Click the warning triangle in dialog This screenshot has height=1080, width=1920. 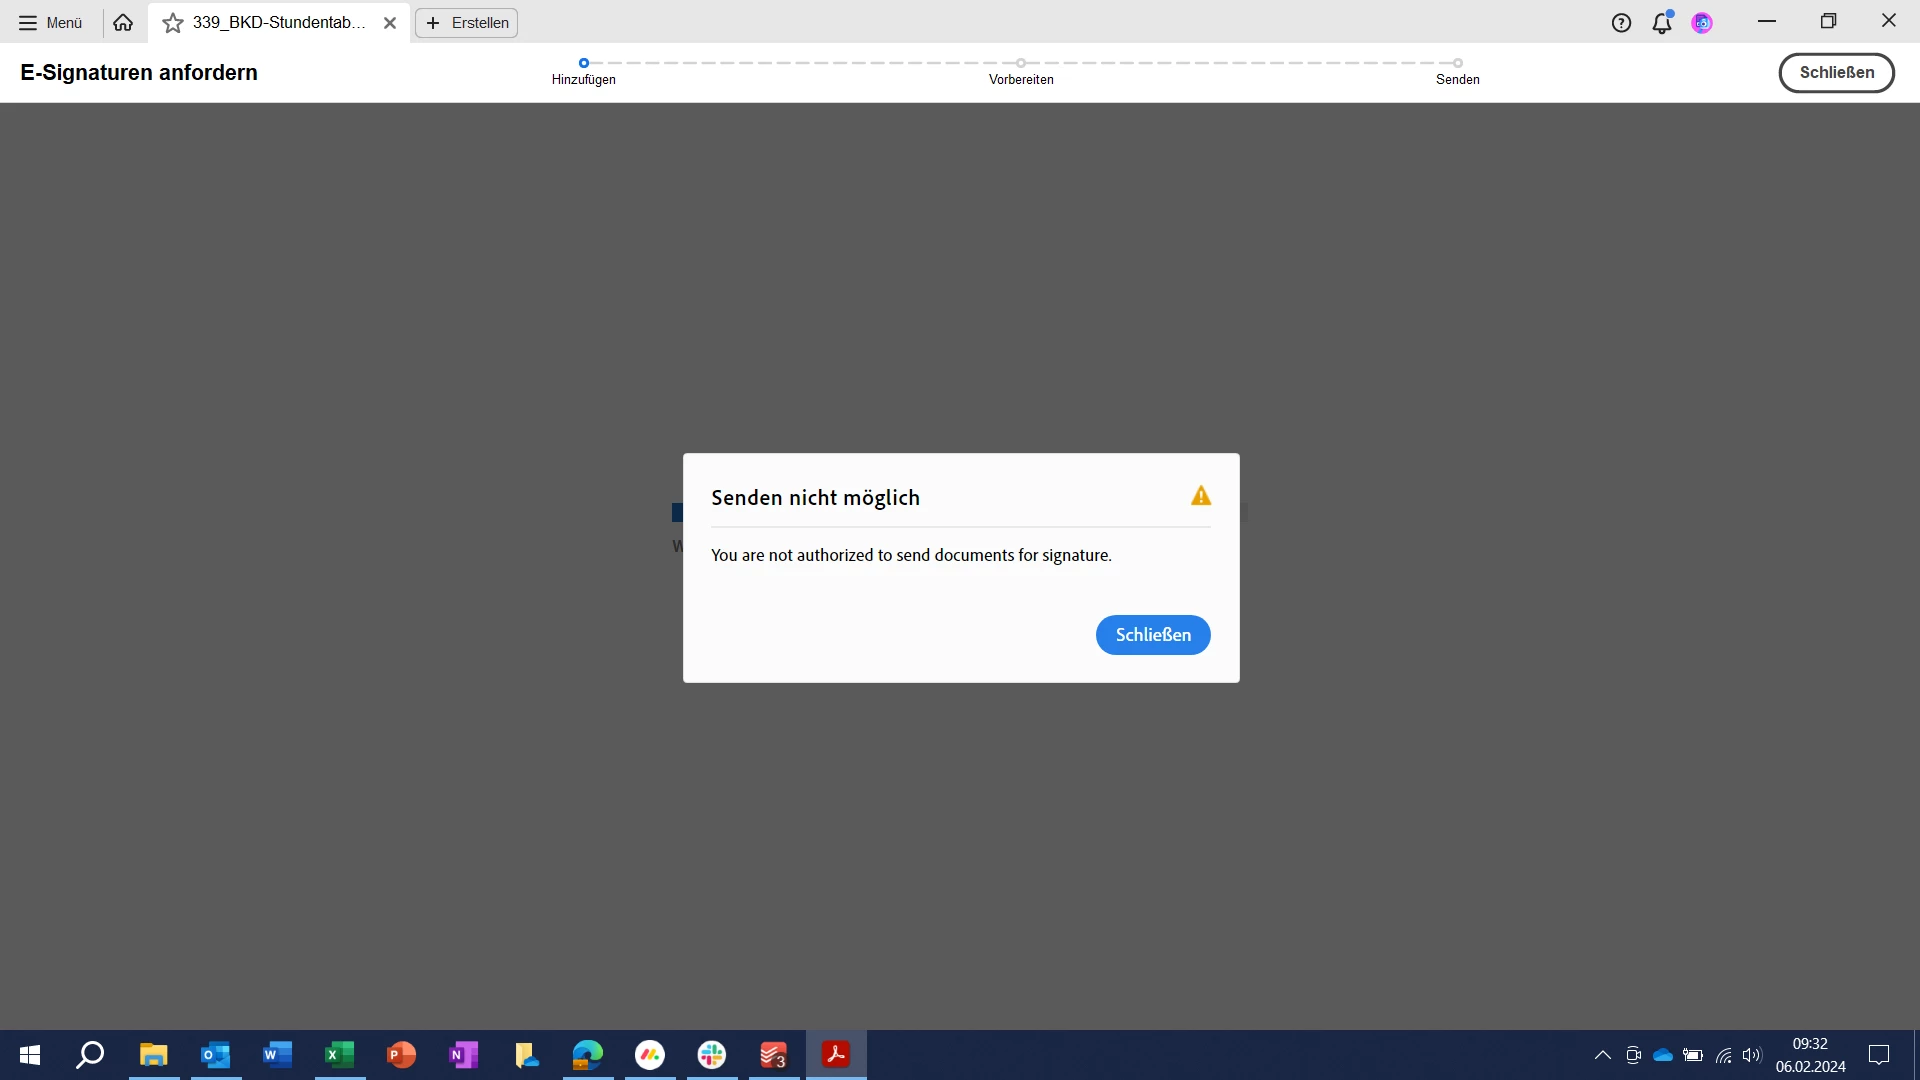coord(1201,496)
